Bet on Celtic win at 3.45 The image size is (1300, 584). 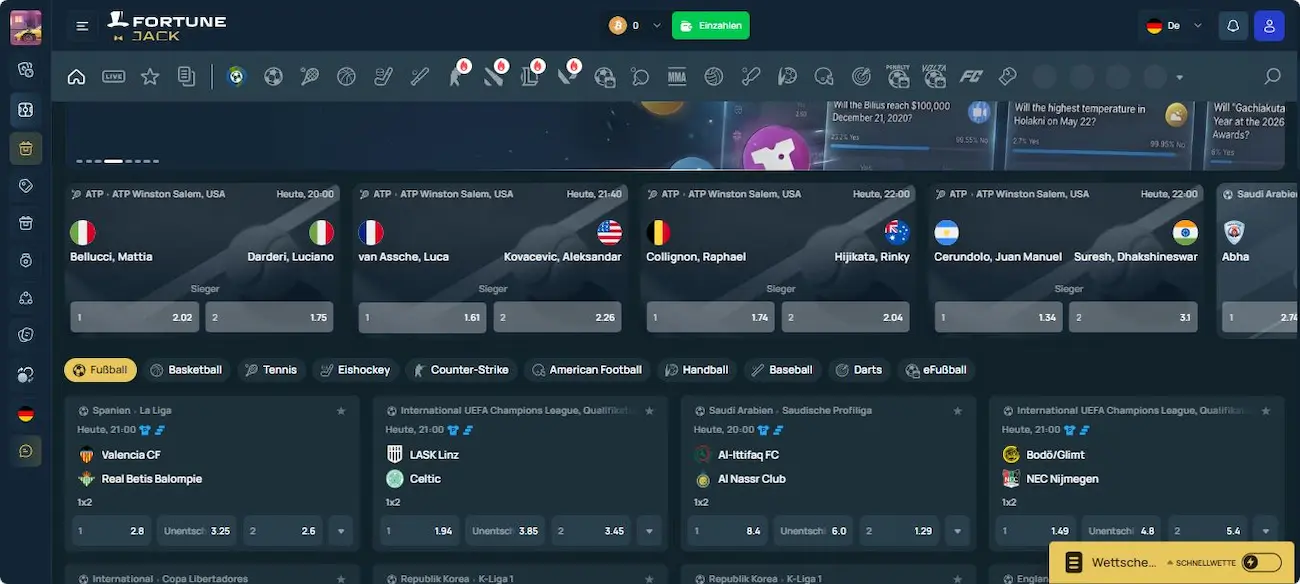pyautogui.click(x=590, y=531)
